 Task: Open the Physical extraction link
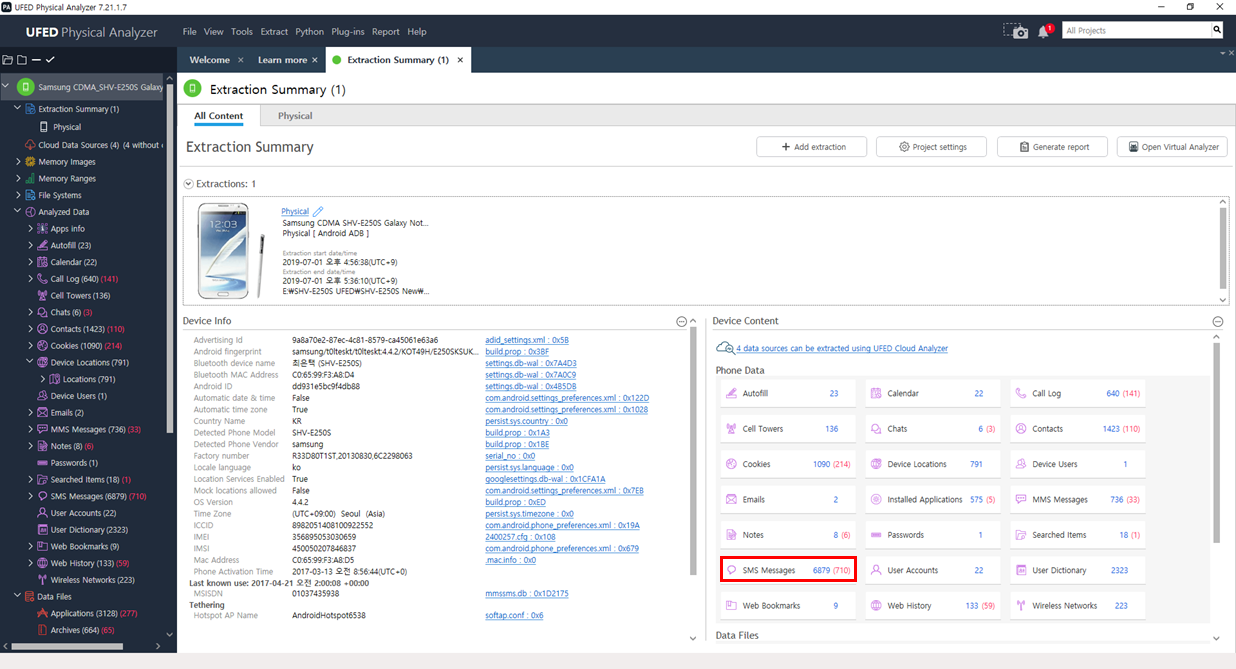[295, 212]
